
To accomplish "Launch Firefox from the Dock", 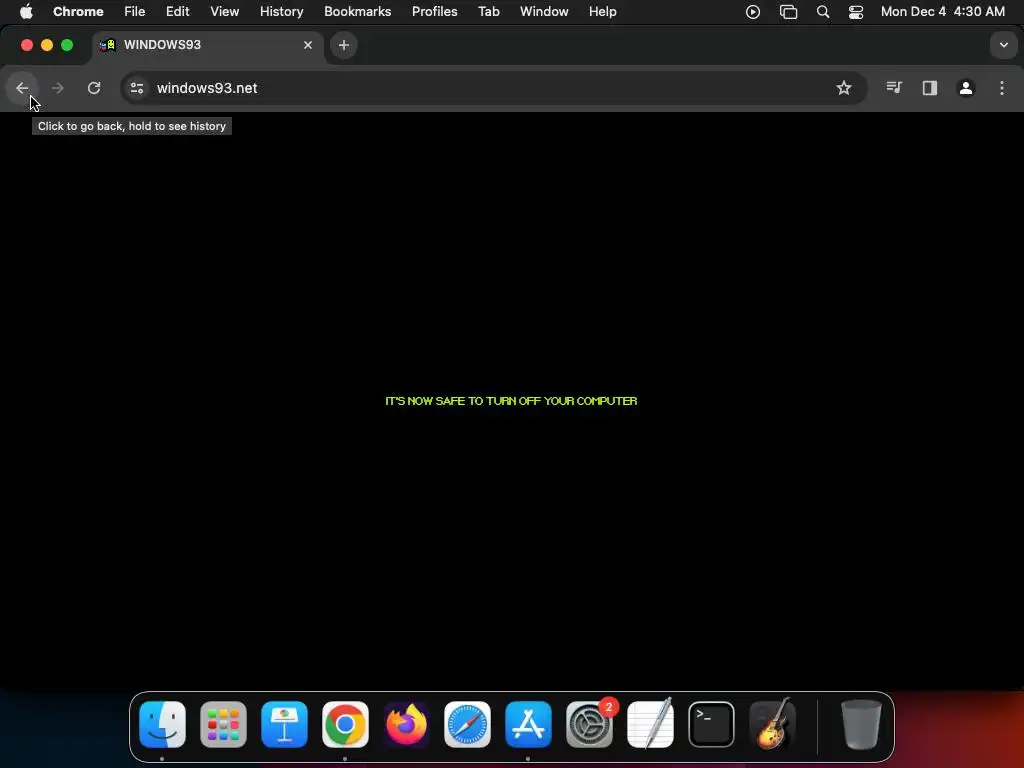I will [x=406, y=724].
